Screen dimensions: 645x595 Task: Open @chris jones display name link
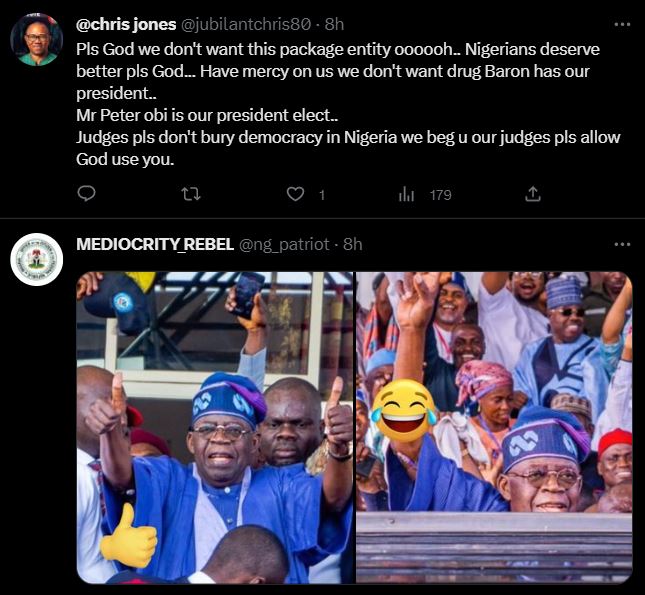(x=128, y=23)
